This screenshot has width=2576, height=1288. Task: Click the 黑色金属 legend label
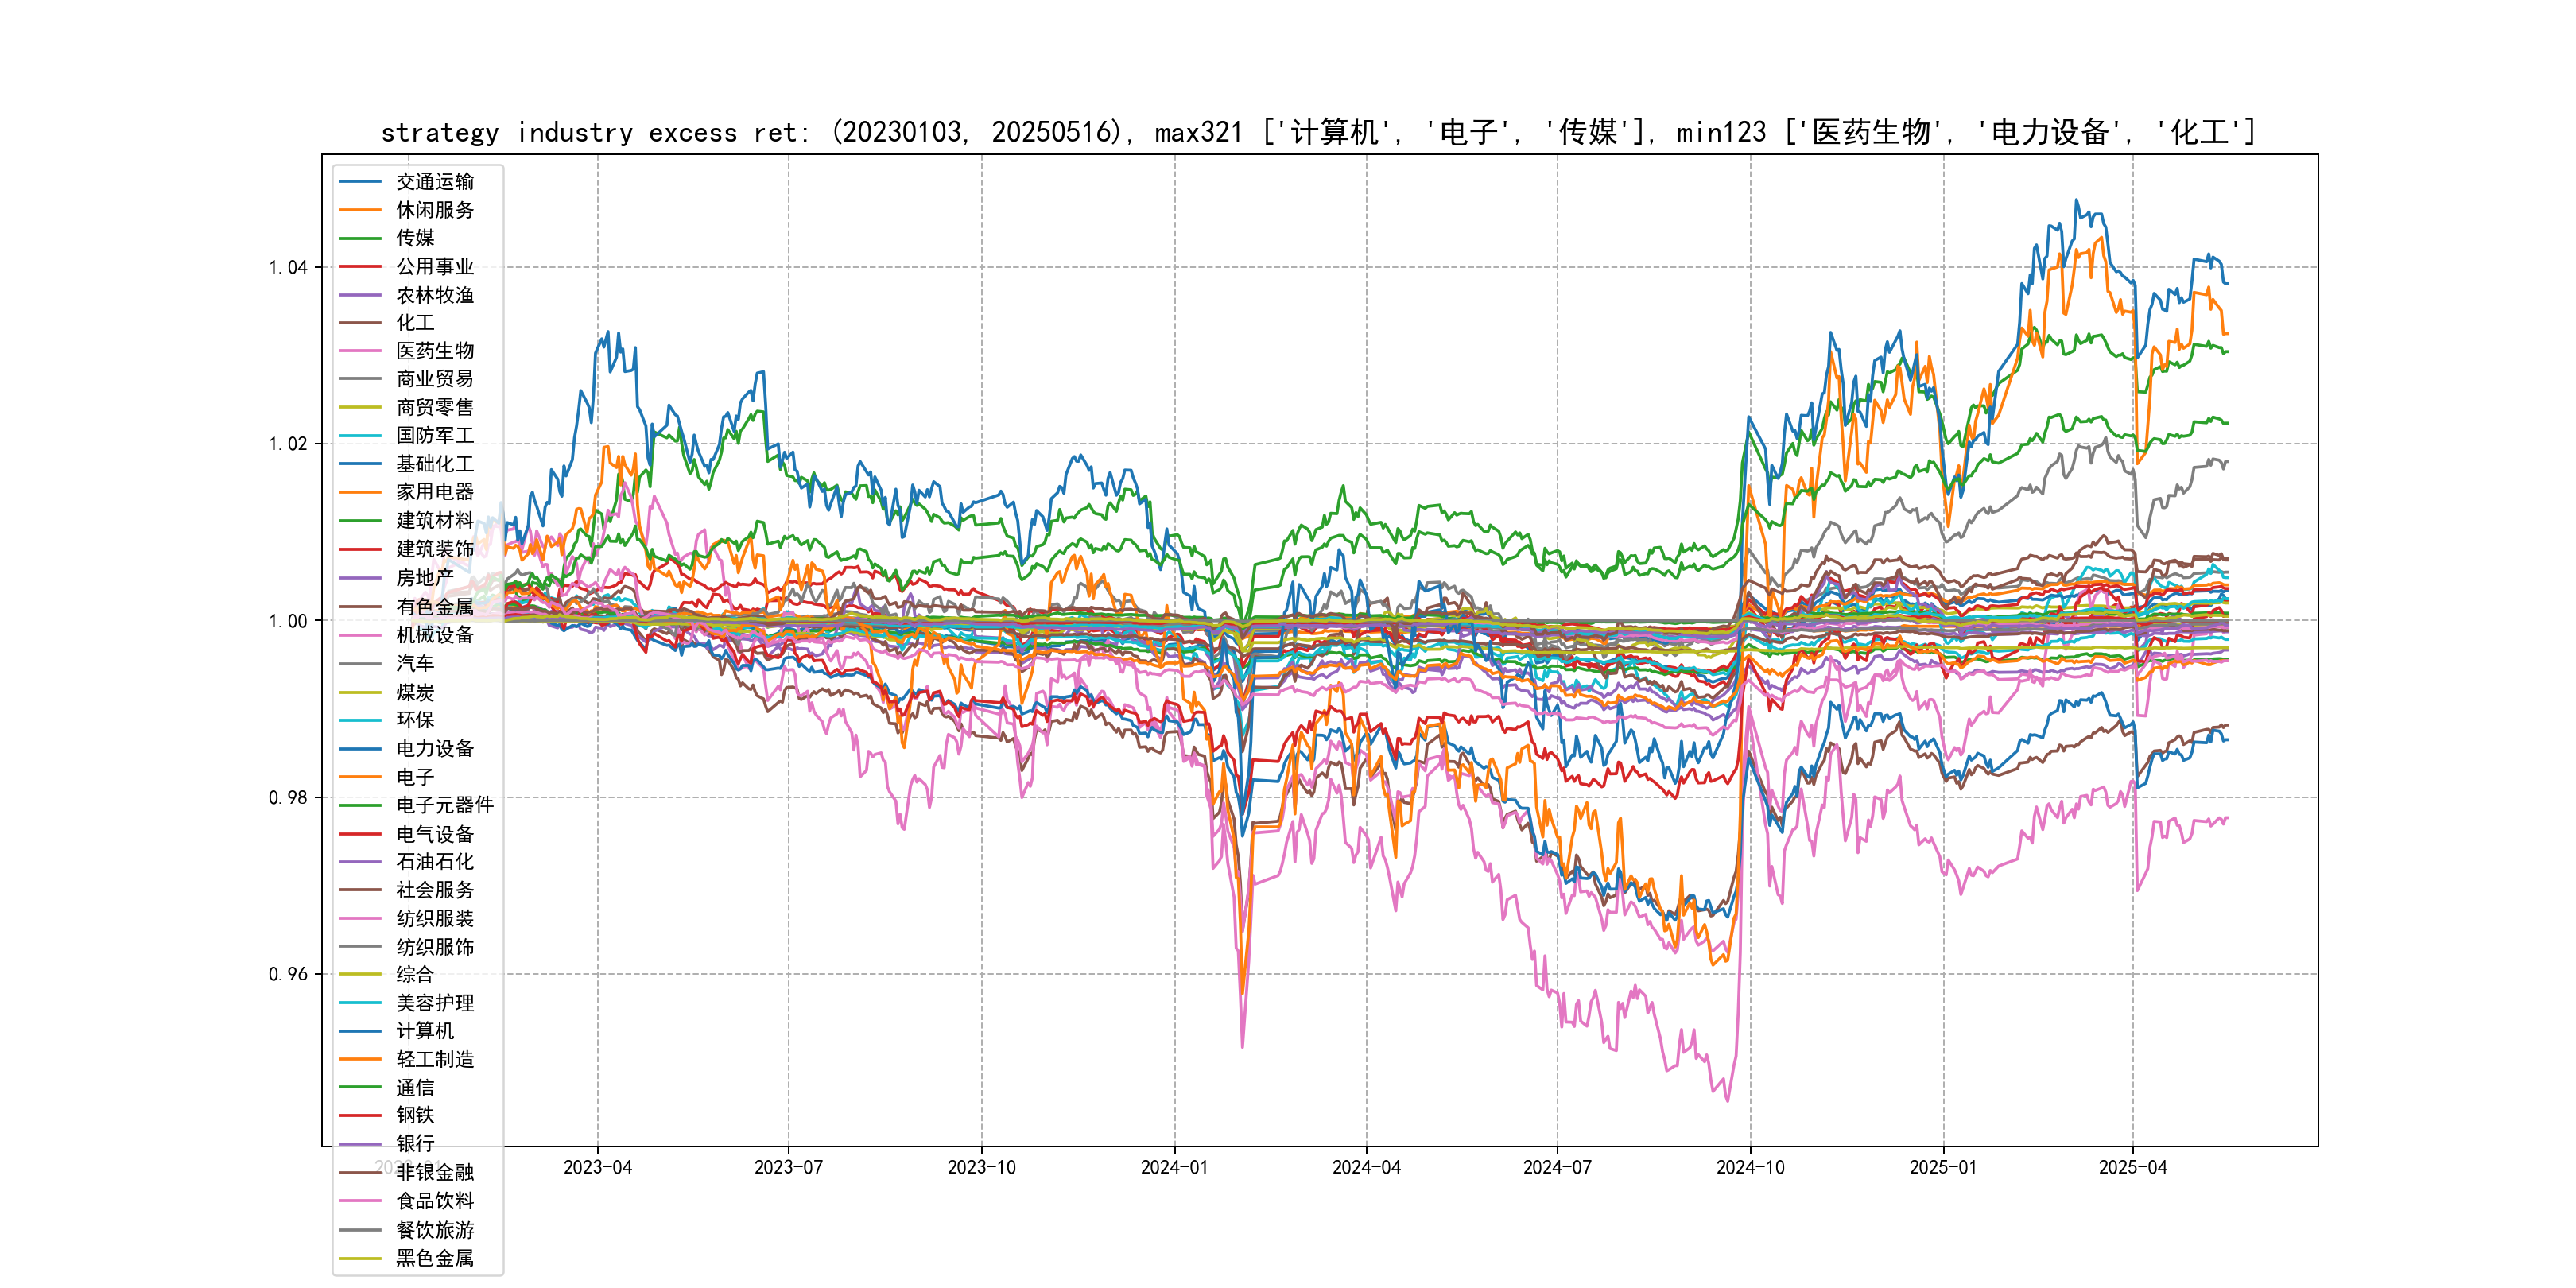pos(434,1258)
